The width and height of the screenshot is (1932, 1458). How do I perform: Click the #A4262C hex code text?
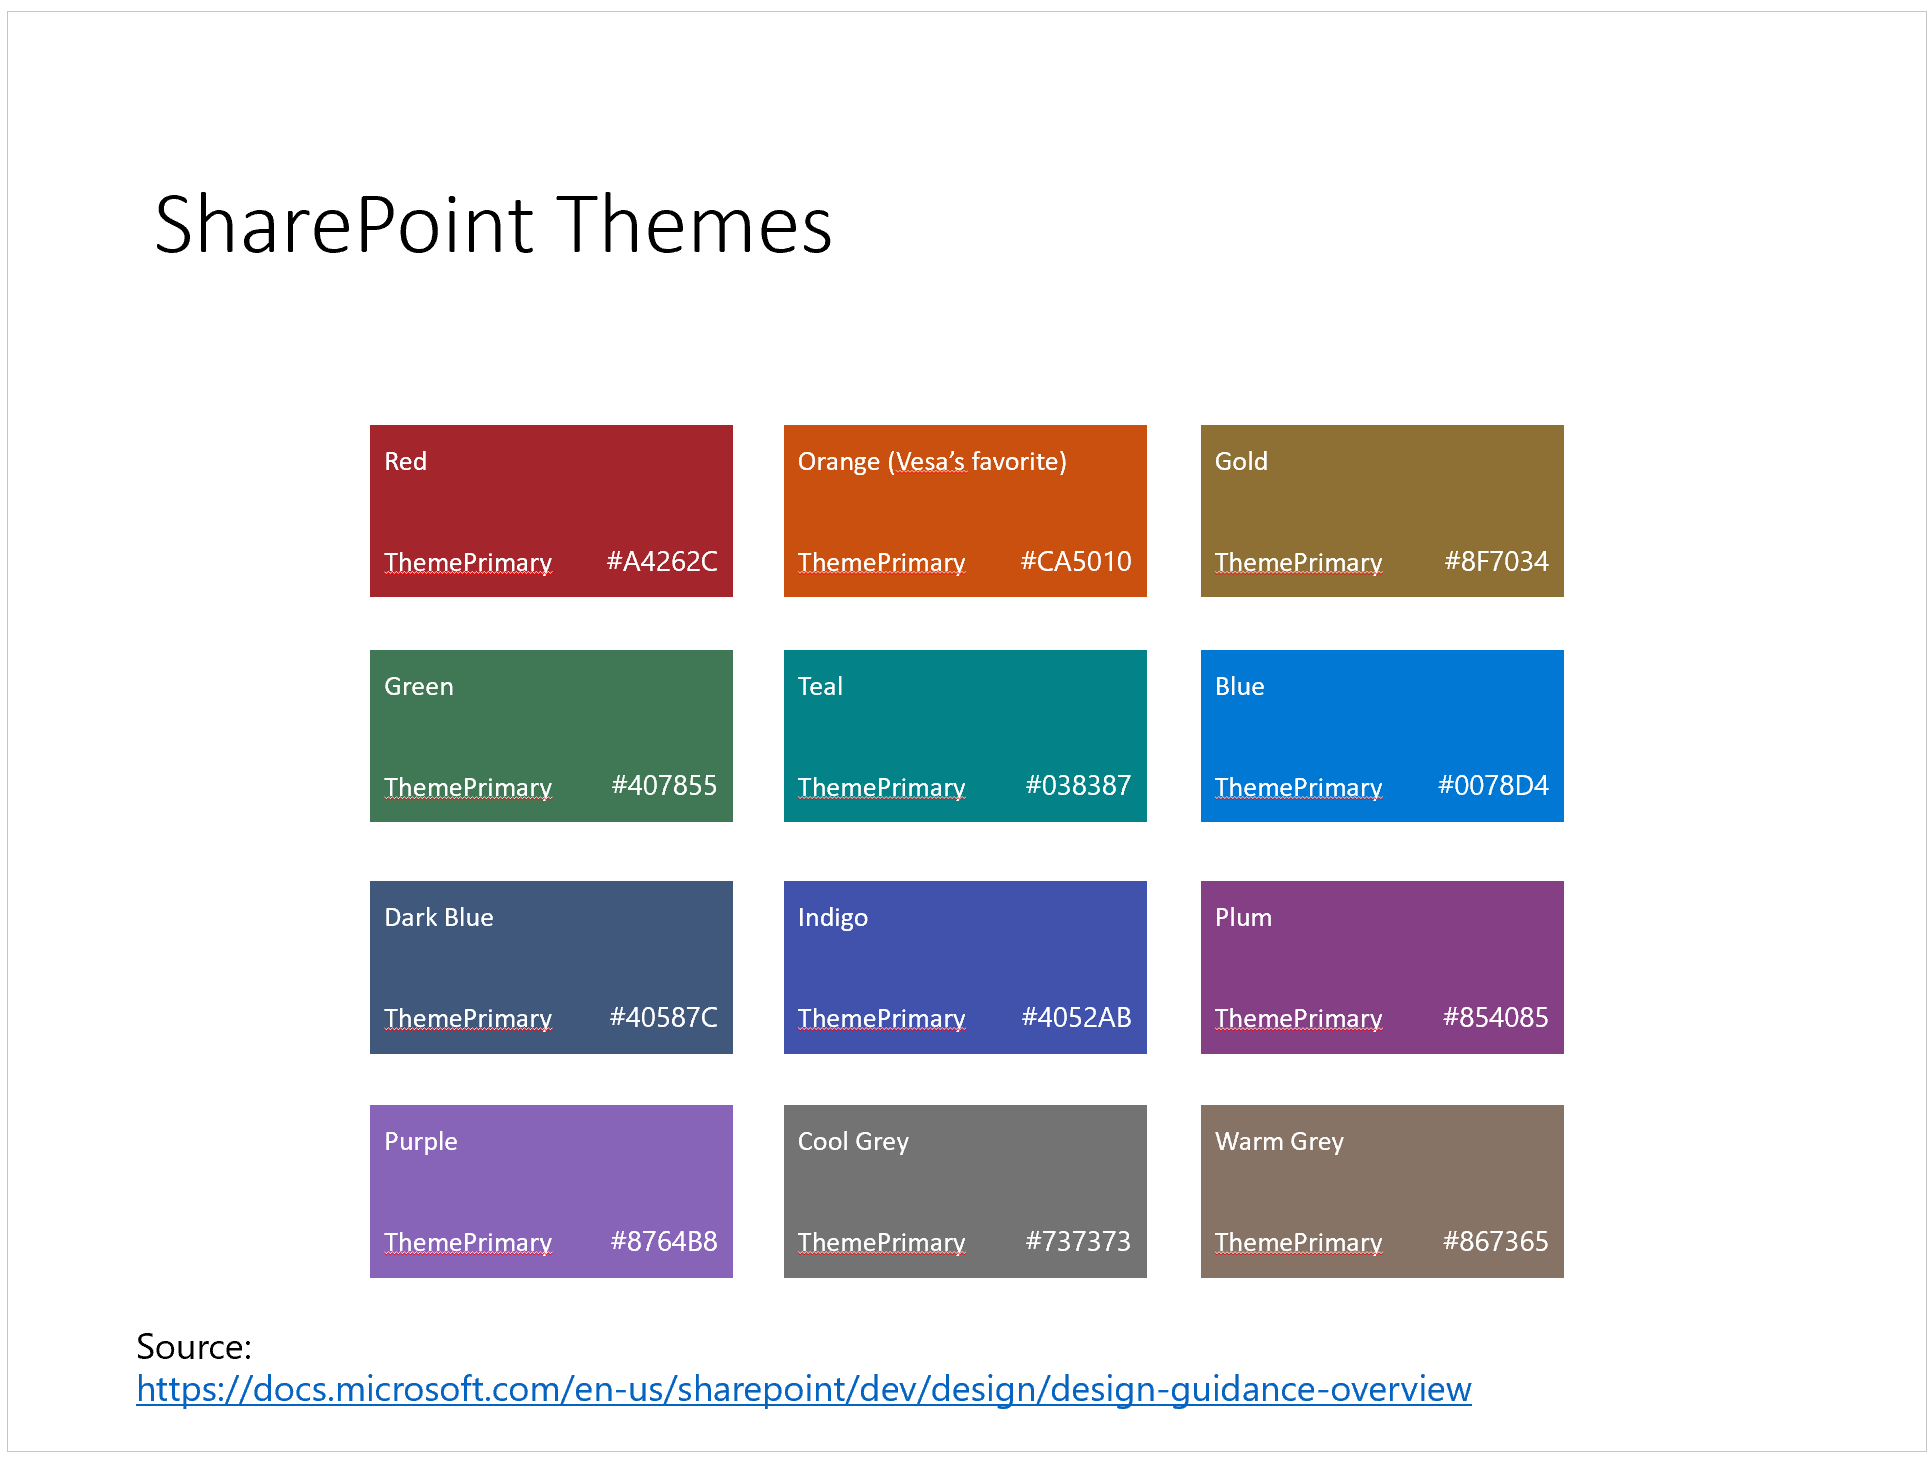click(662, 562)
